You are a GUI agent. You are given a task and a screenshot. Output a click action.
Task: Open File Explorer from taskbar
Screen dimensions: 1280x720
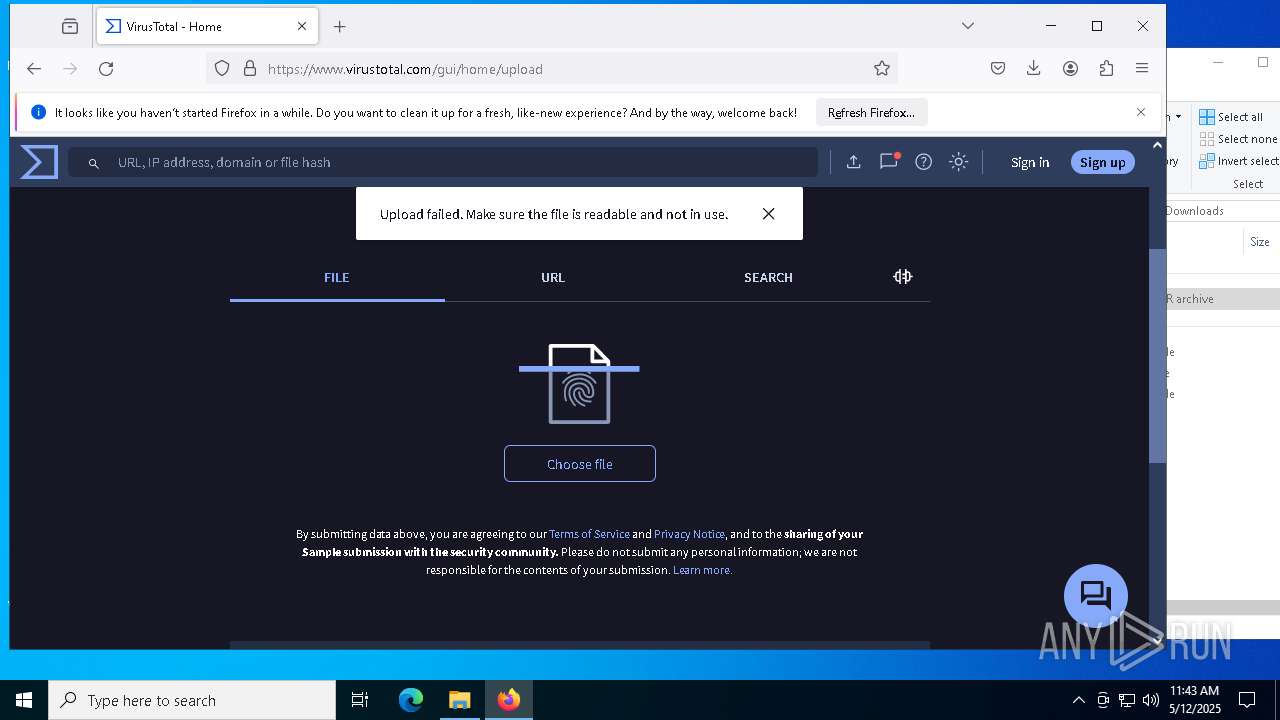[x=460, y=700]
